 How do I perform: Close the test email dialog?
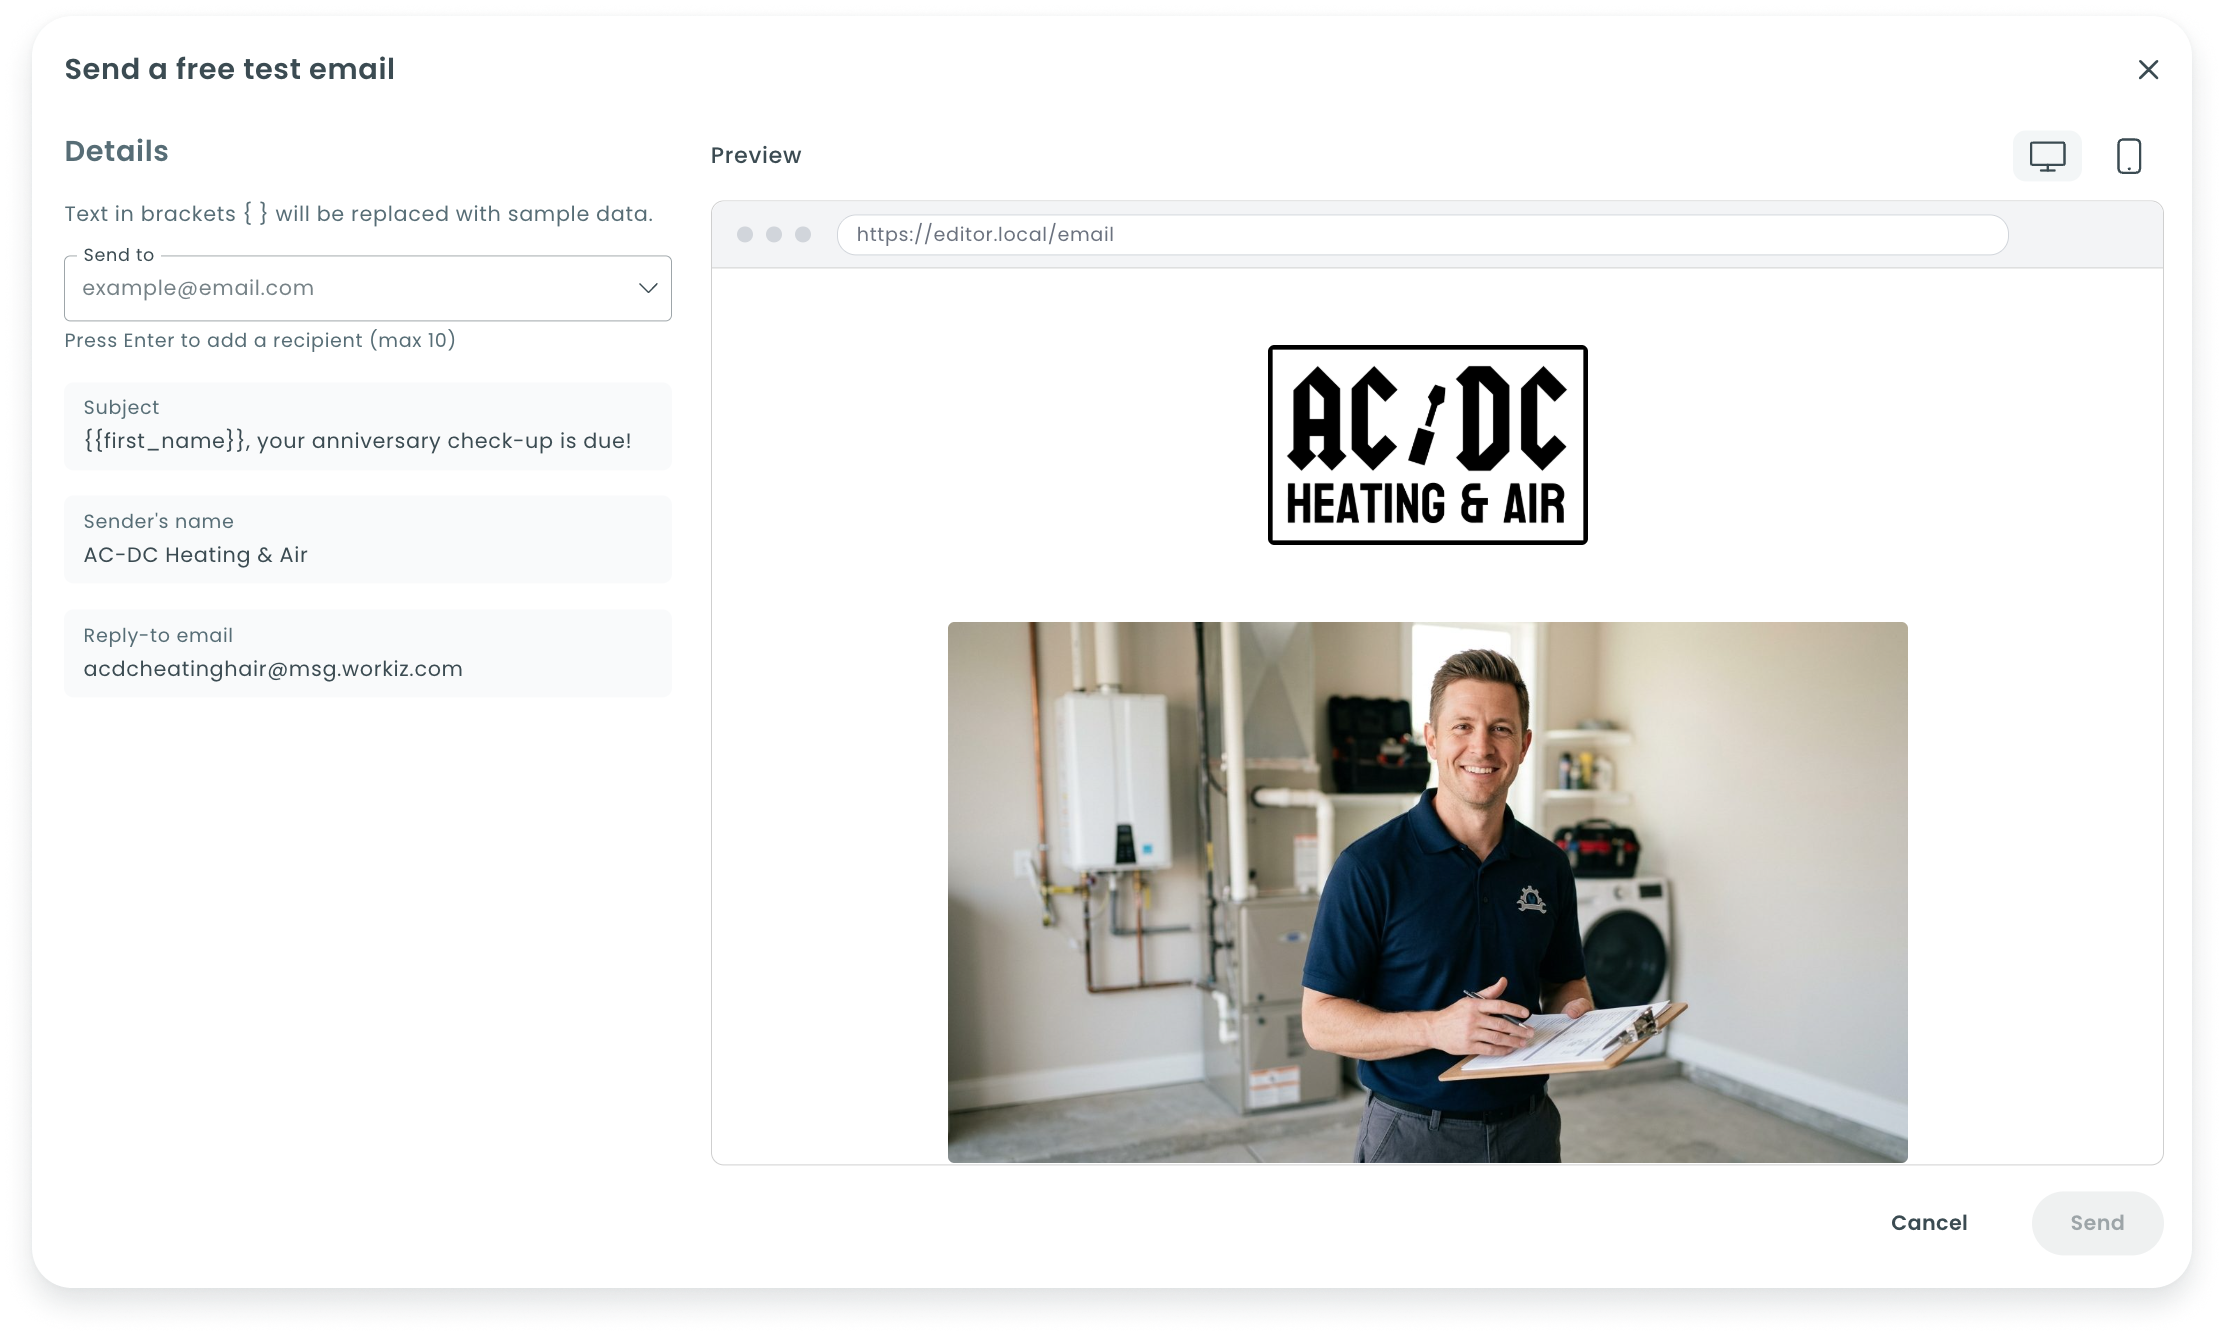[x=2148, y=70]
